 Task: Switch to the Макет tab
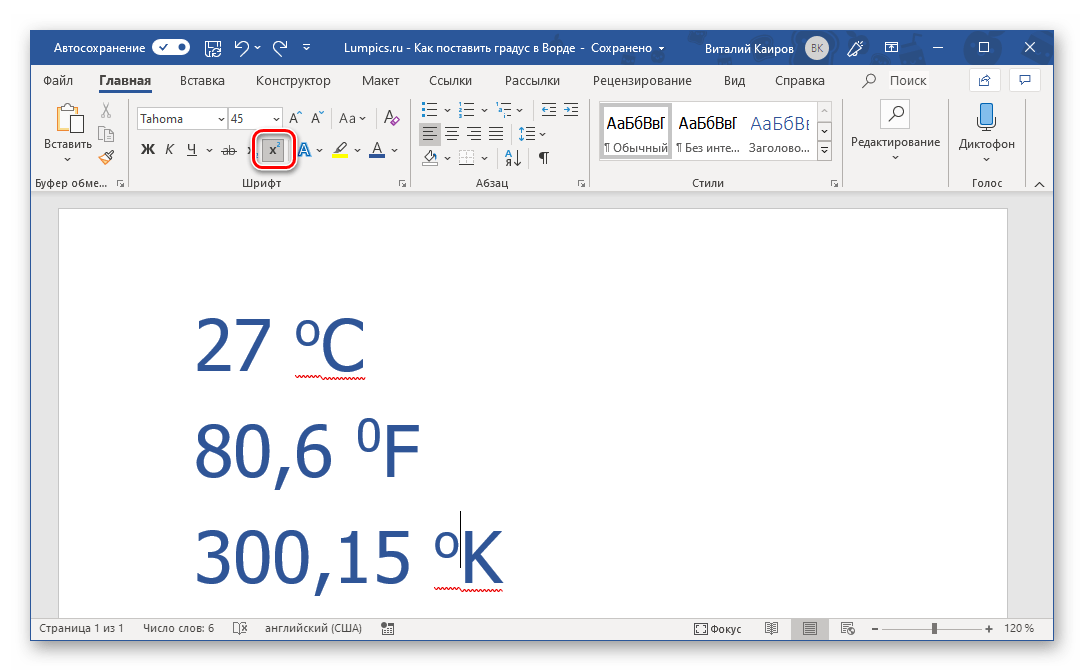380,80
